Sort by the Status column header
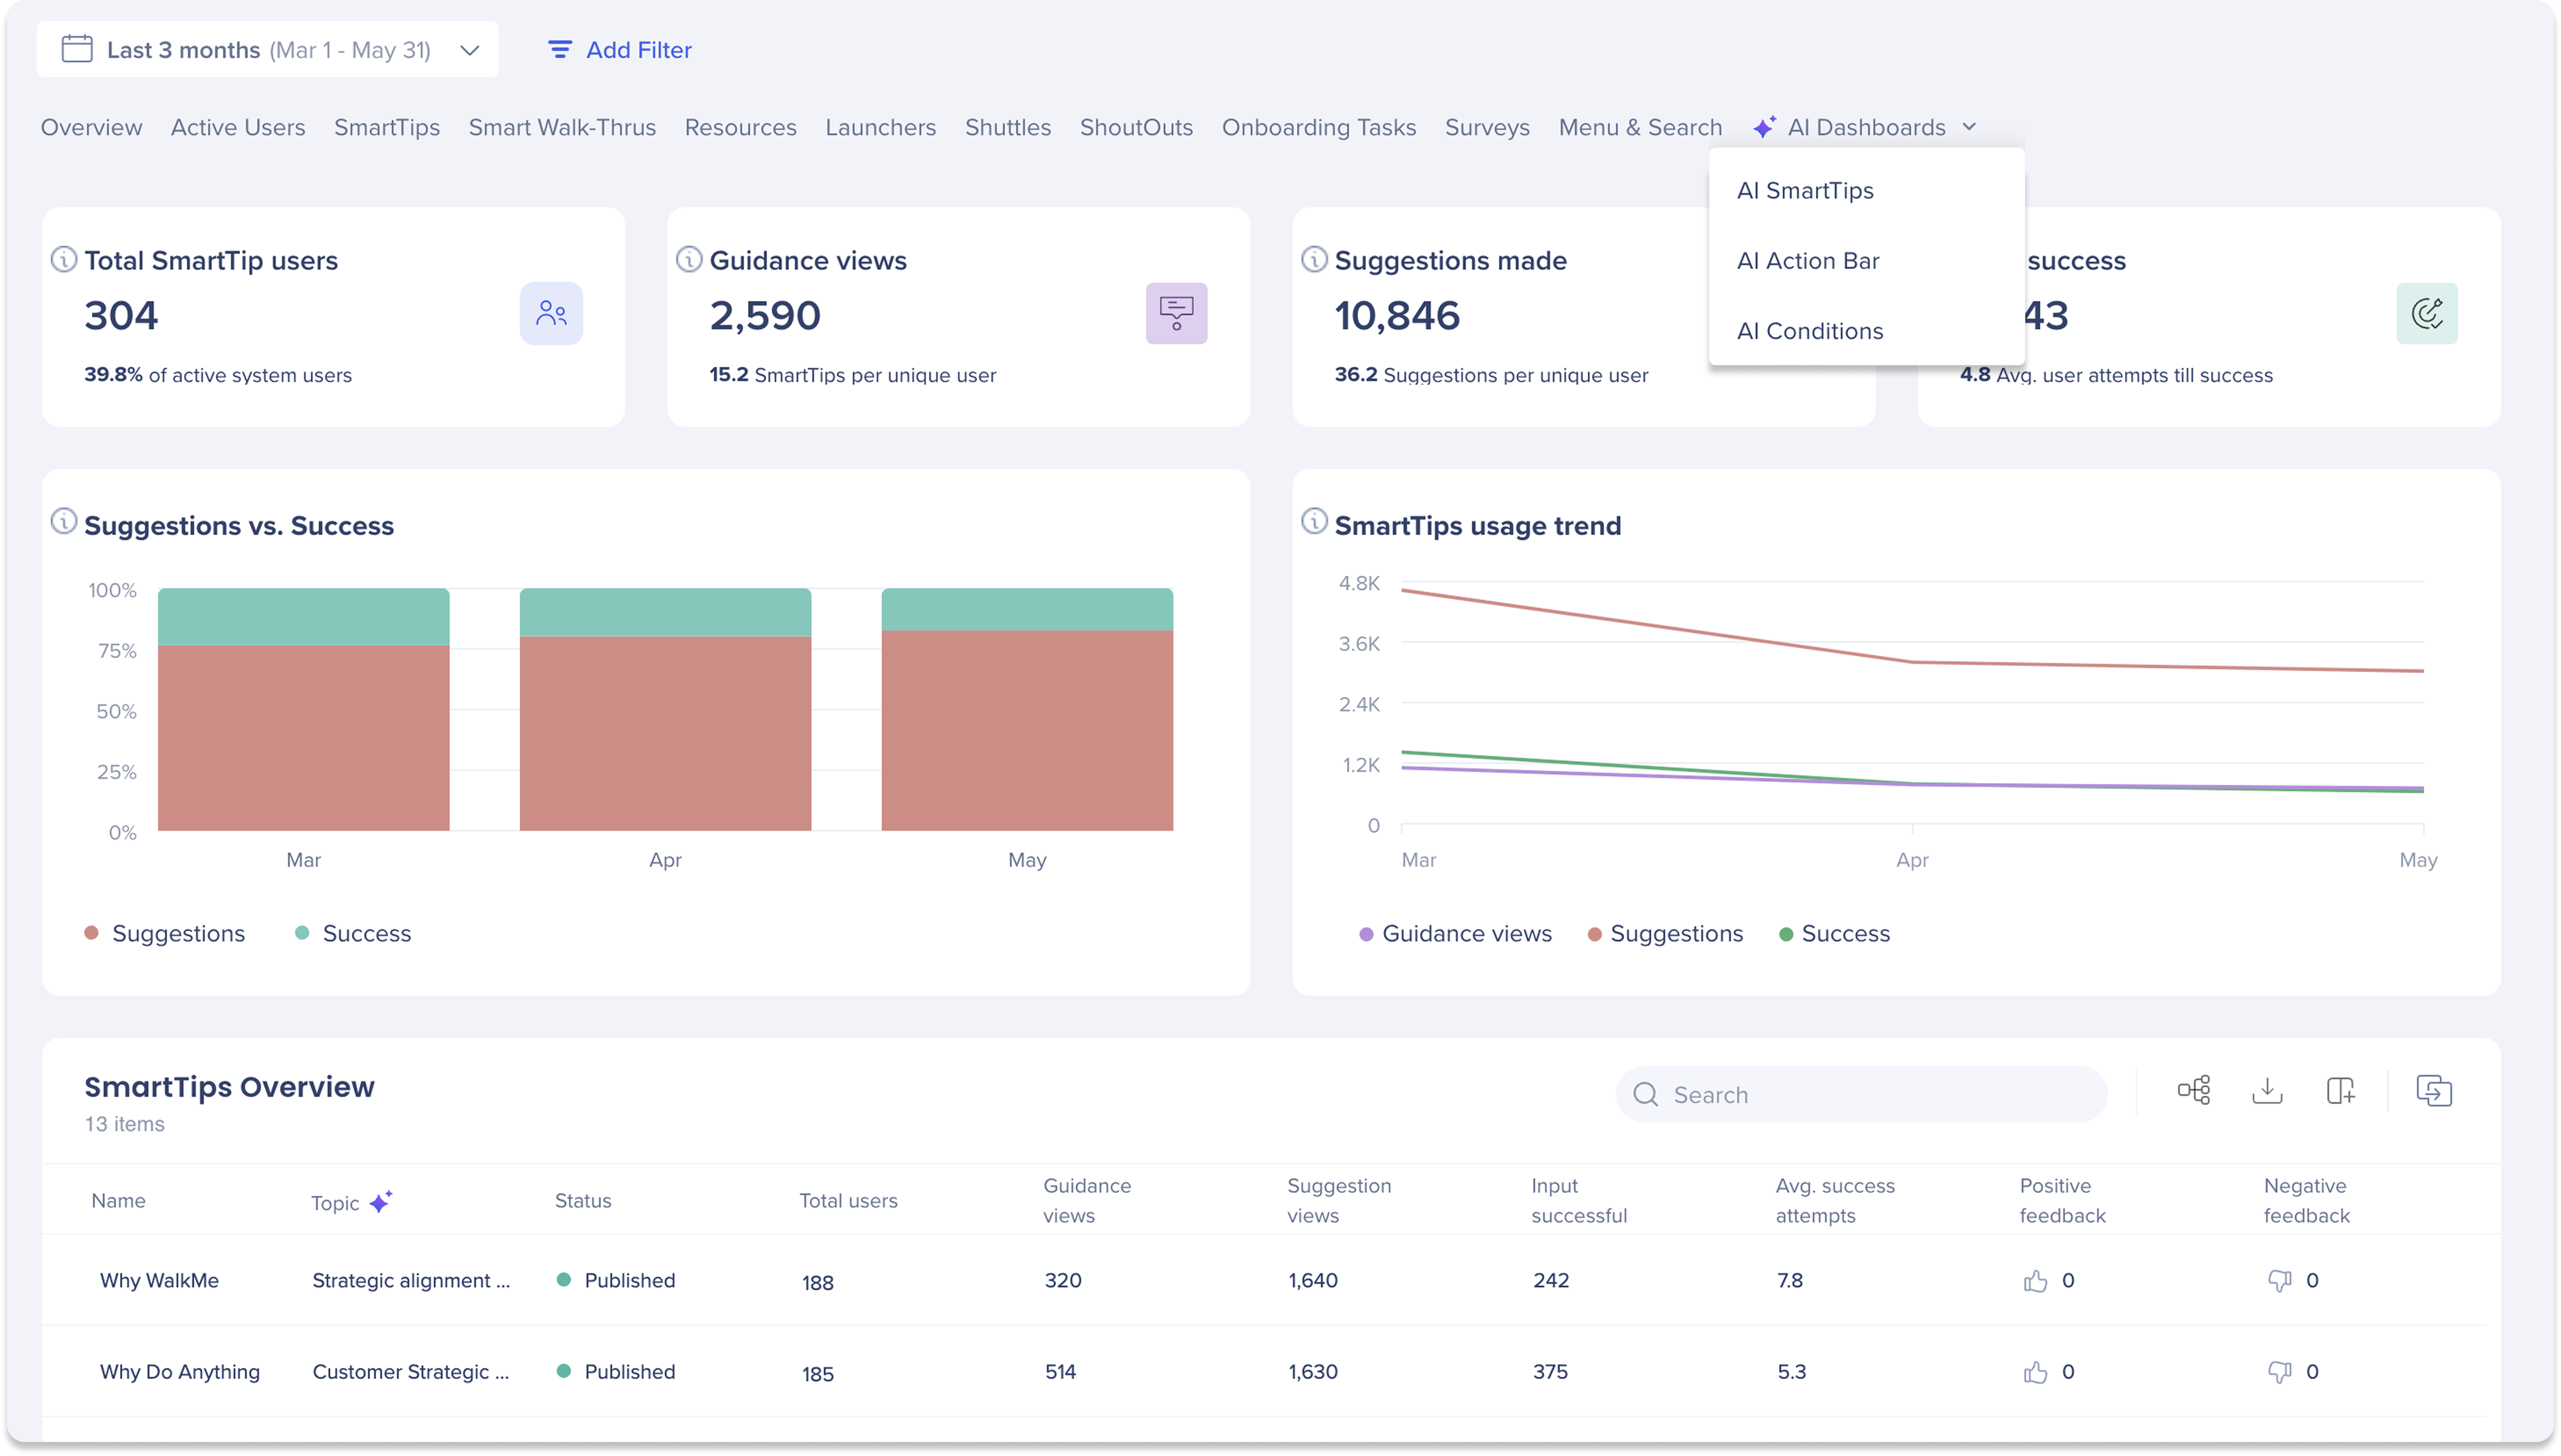 click(583, 1200)
